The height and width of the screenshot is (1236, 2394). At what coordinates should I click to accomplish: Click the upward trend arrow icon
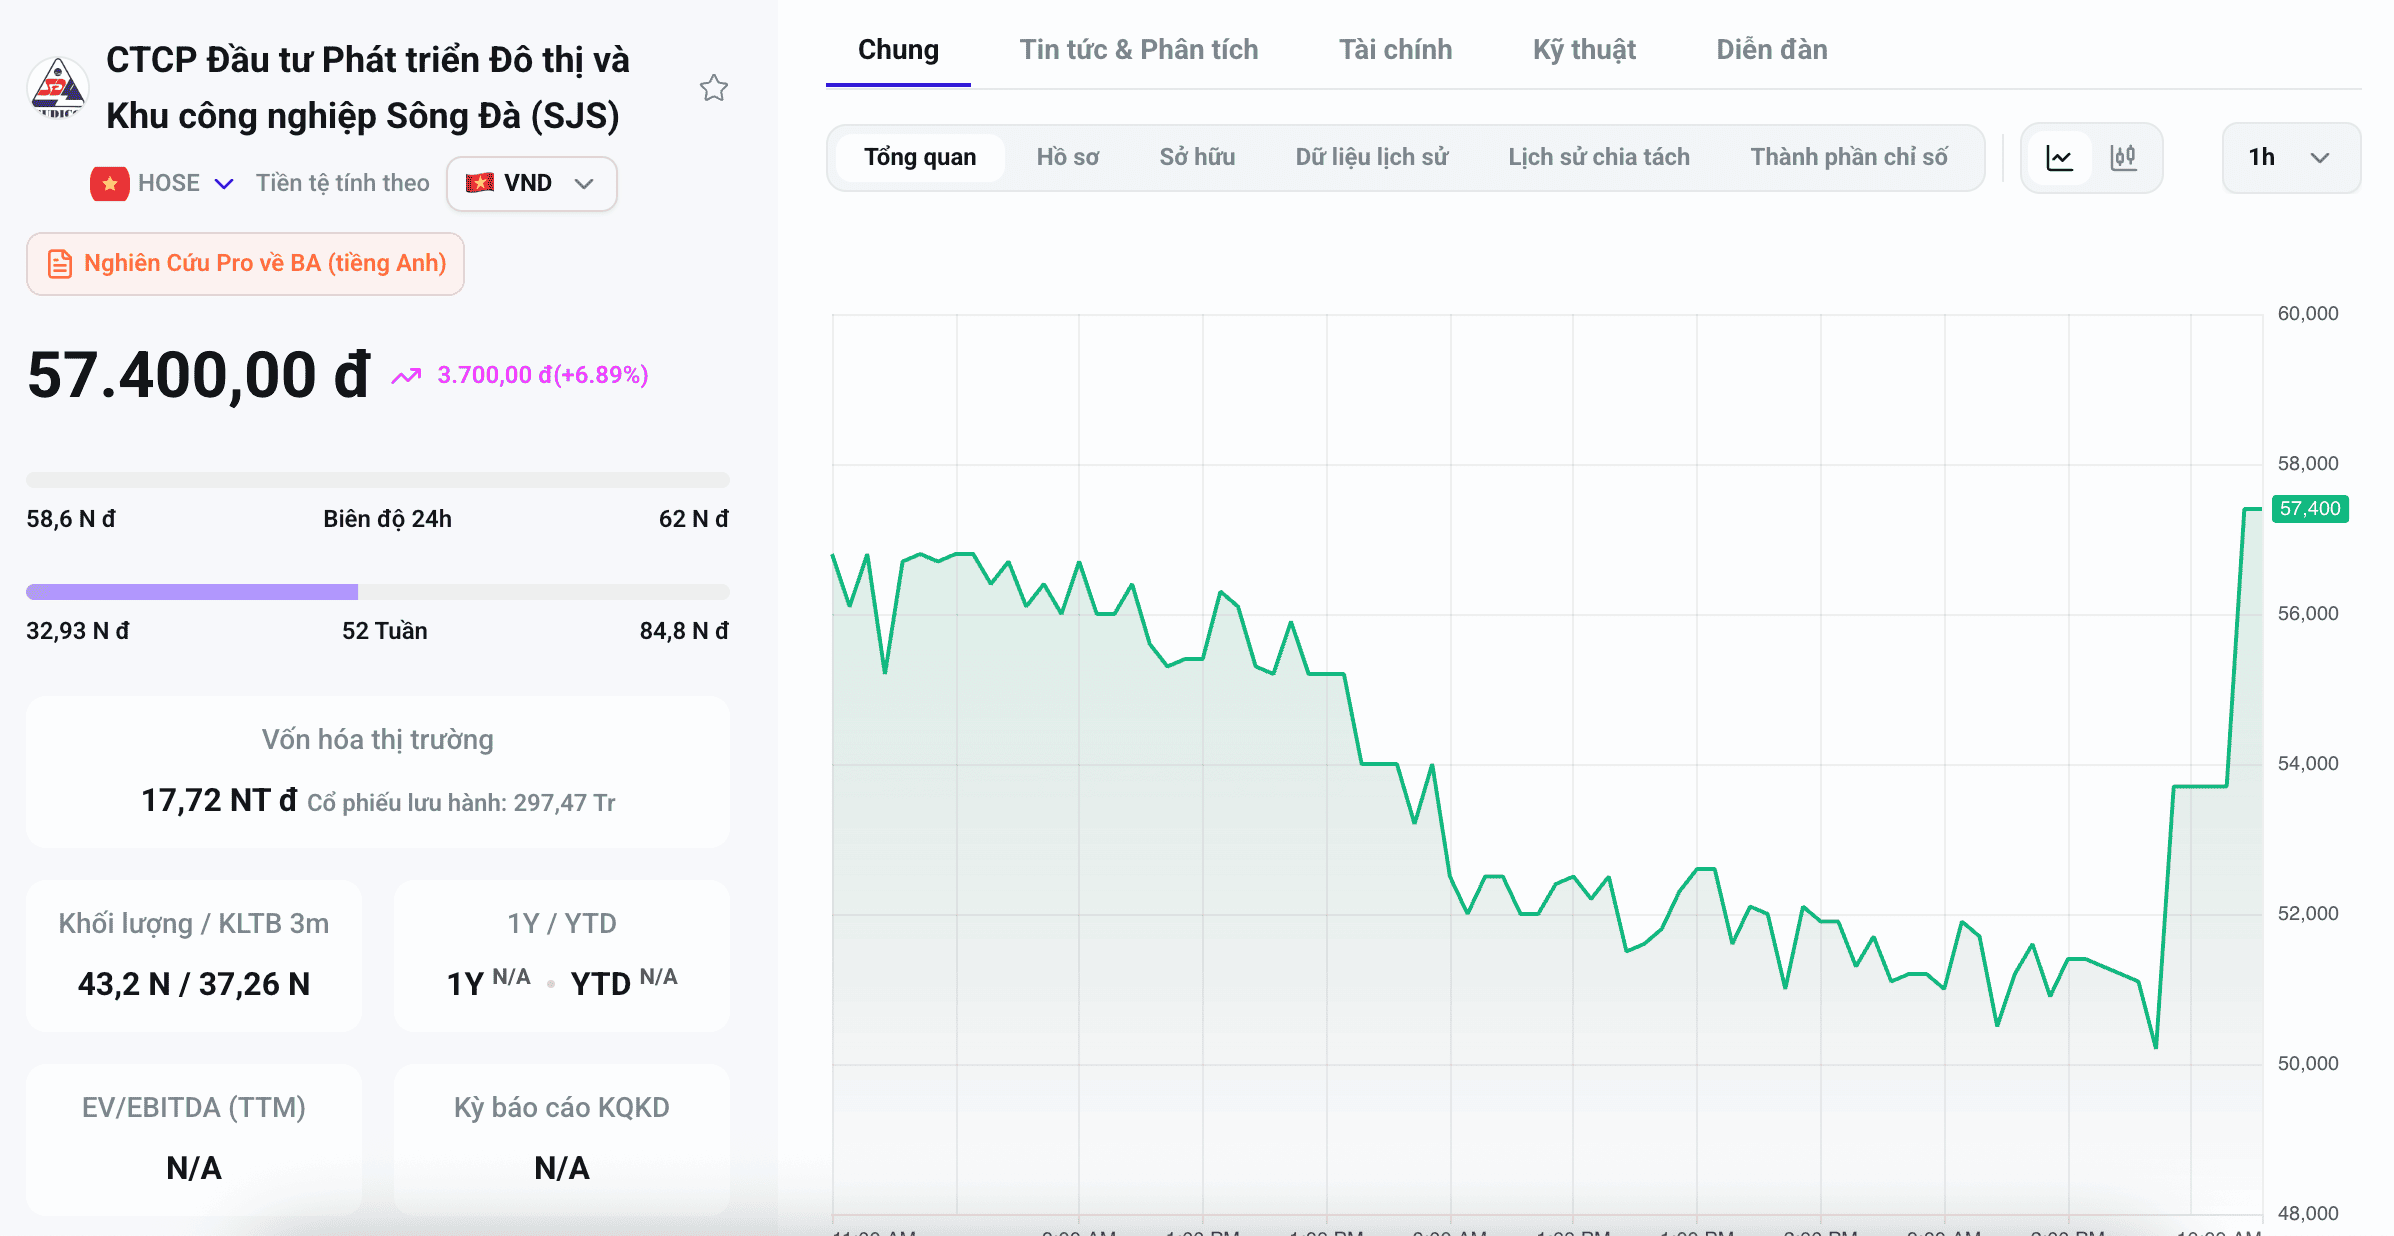(x=406, y=376)
